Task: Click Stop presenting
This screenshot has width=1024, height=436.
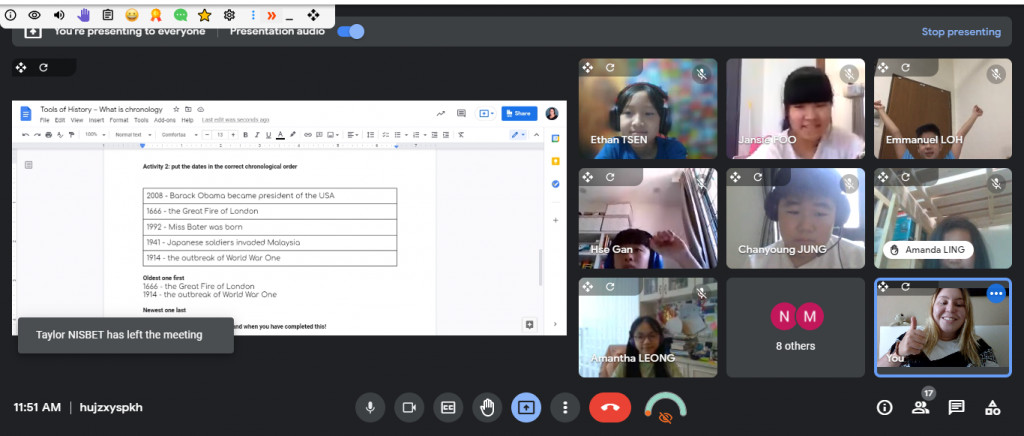Action: (960, 32)
